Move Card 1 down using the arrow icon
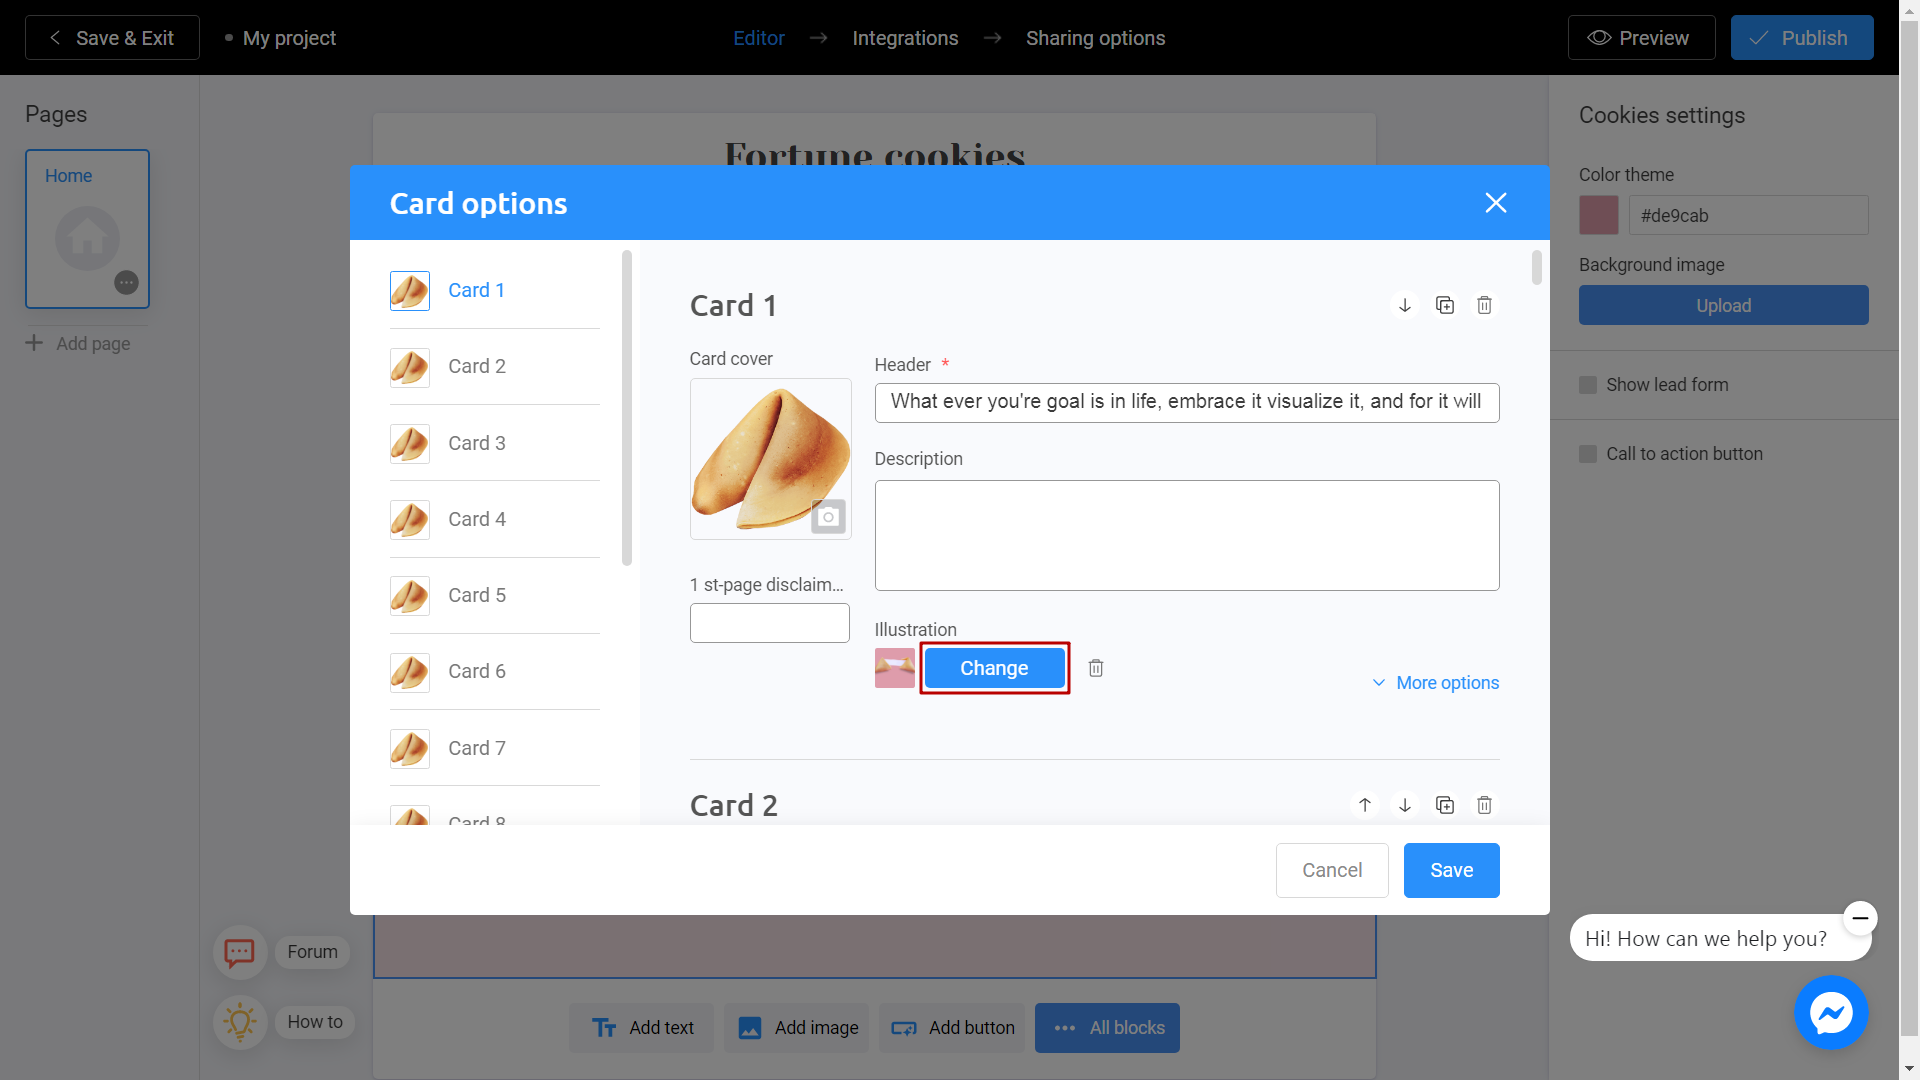 pyautogui.click(x=1405, y=305)
